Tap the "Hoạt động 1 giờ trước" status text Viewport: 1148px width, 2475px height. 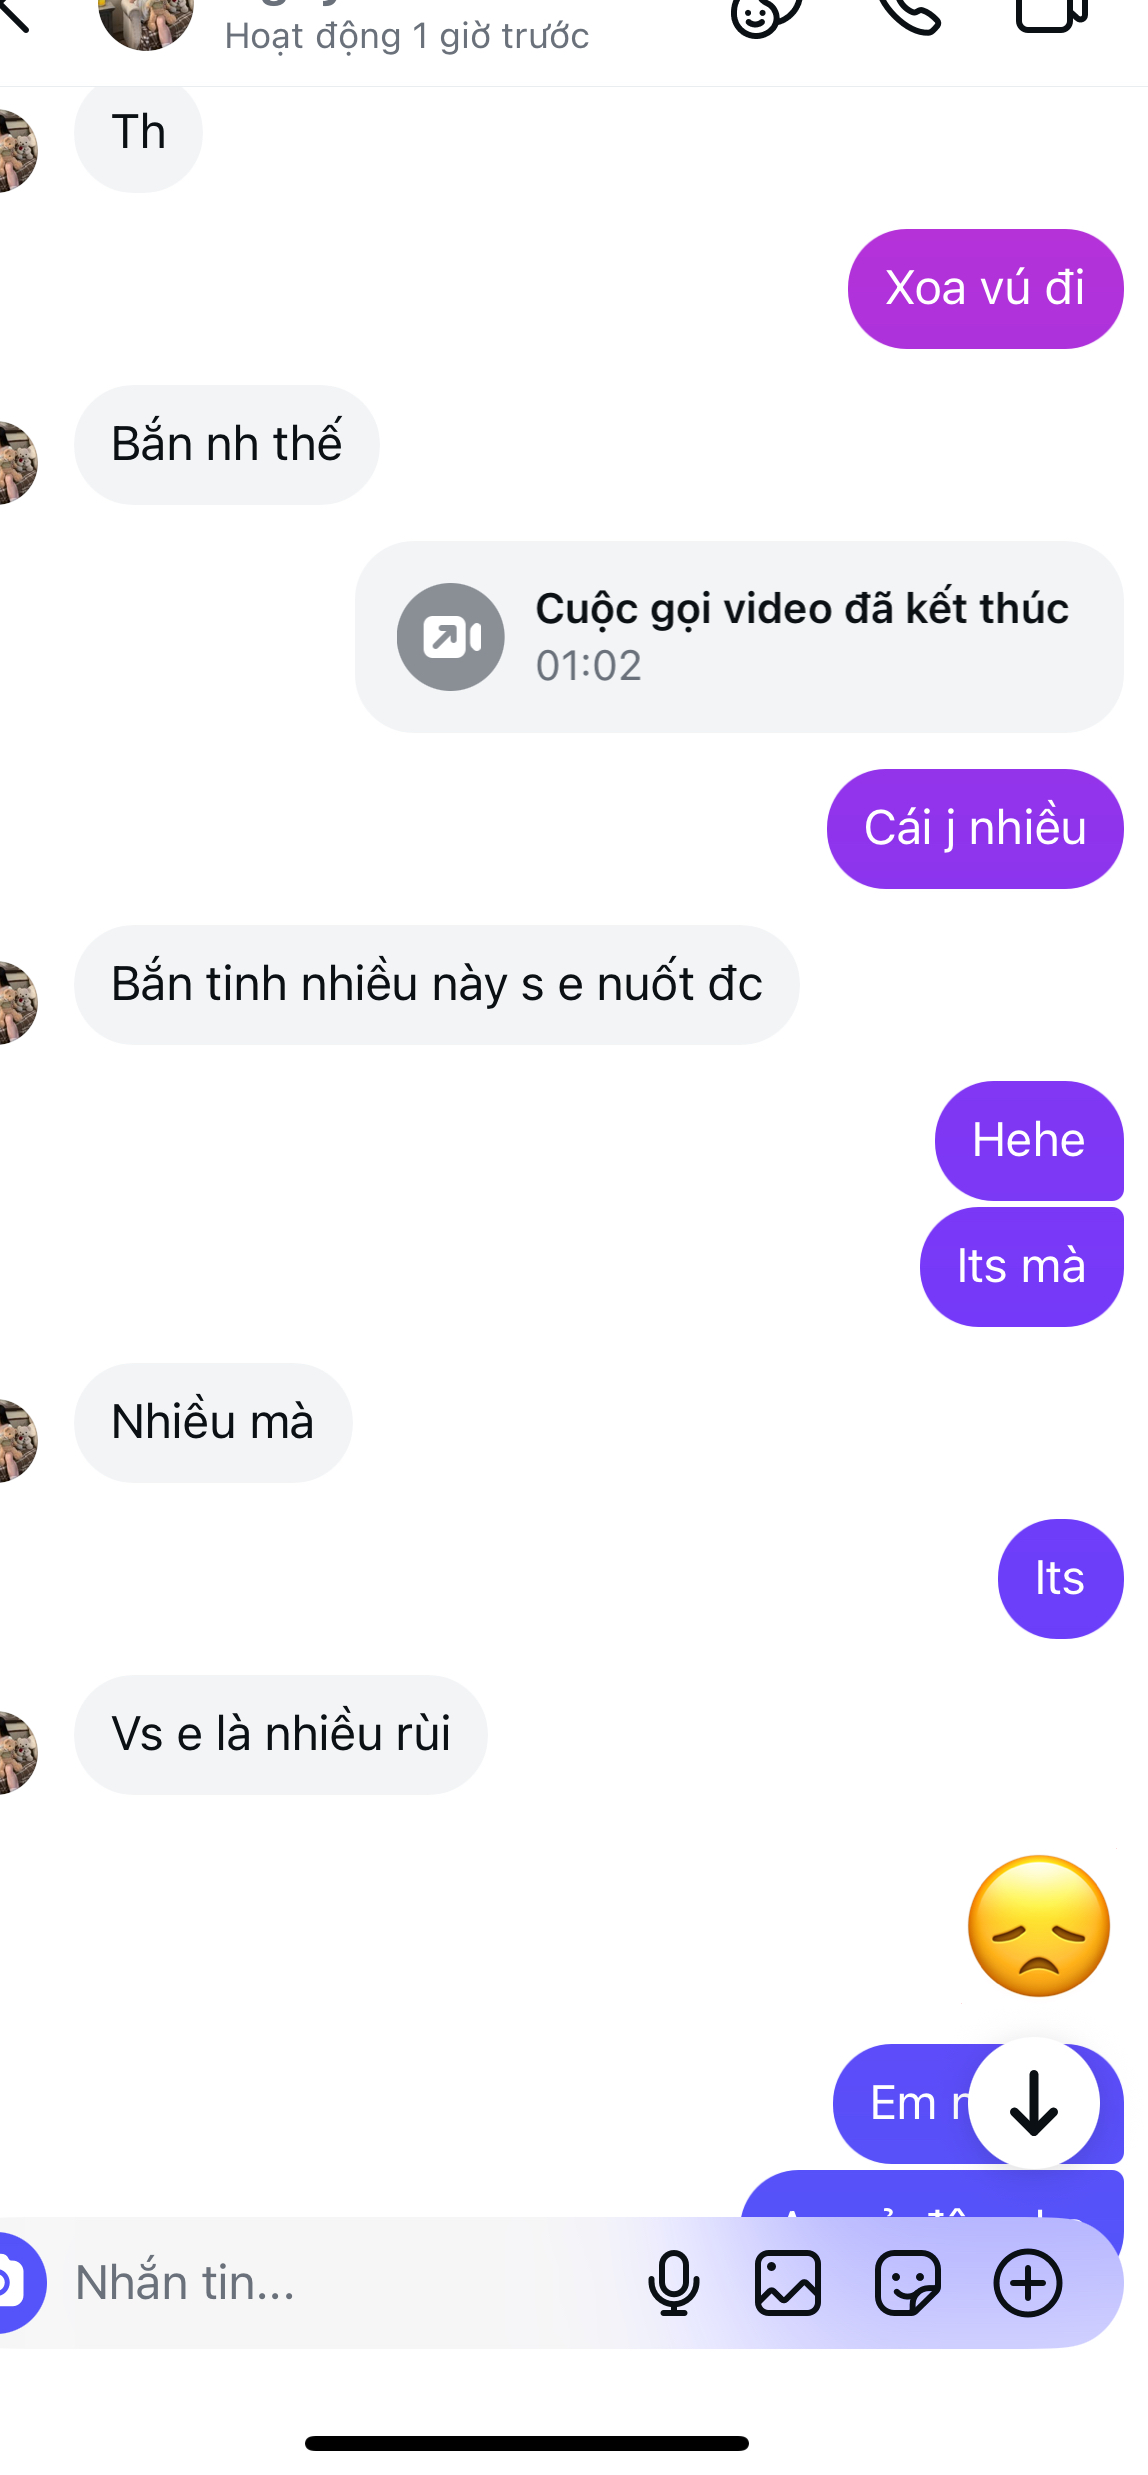[x=407, y=36]
